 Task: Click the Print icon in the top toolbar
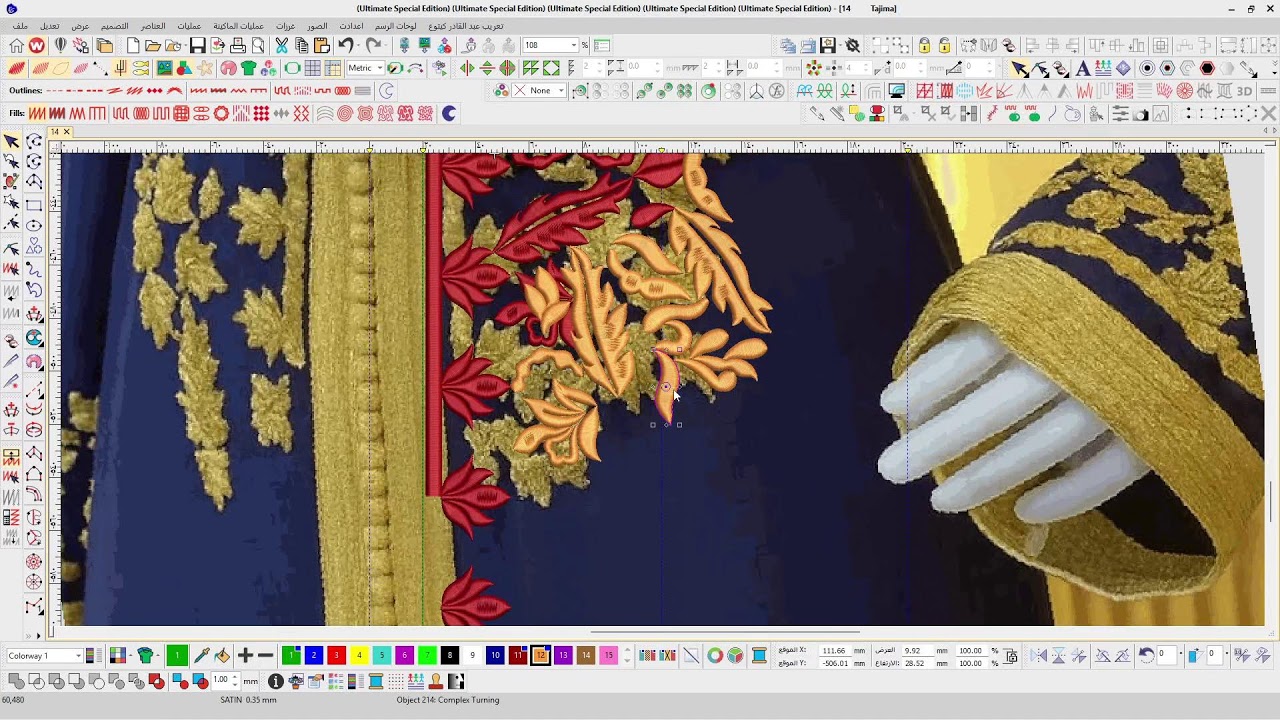tap(238, 45)
